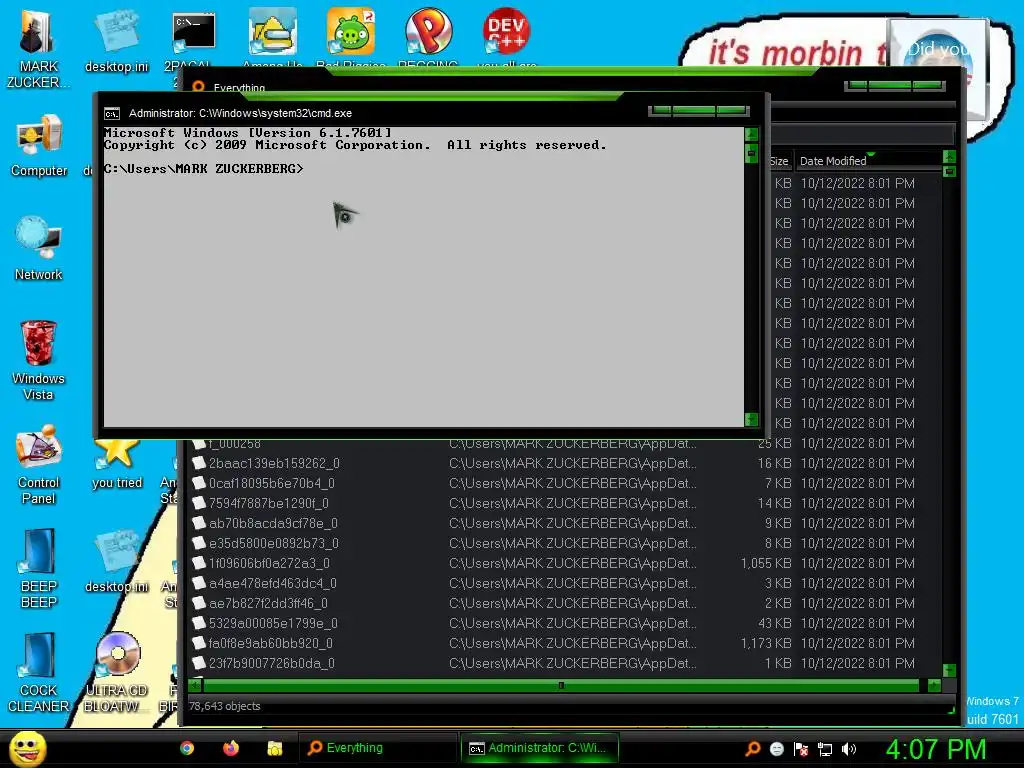Click the 1,055 KB size cell
Screen dimensions: 1024x768
point(766,563)
